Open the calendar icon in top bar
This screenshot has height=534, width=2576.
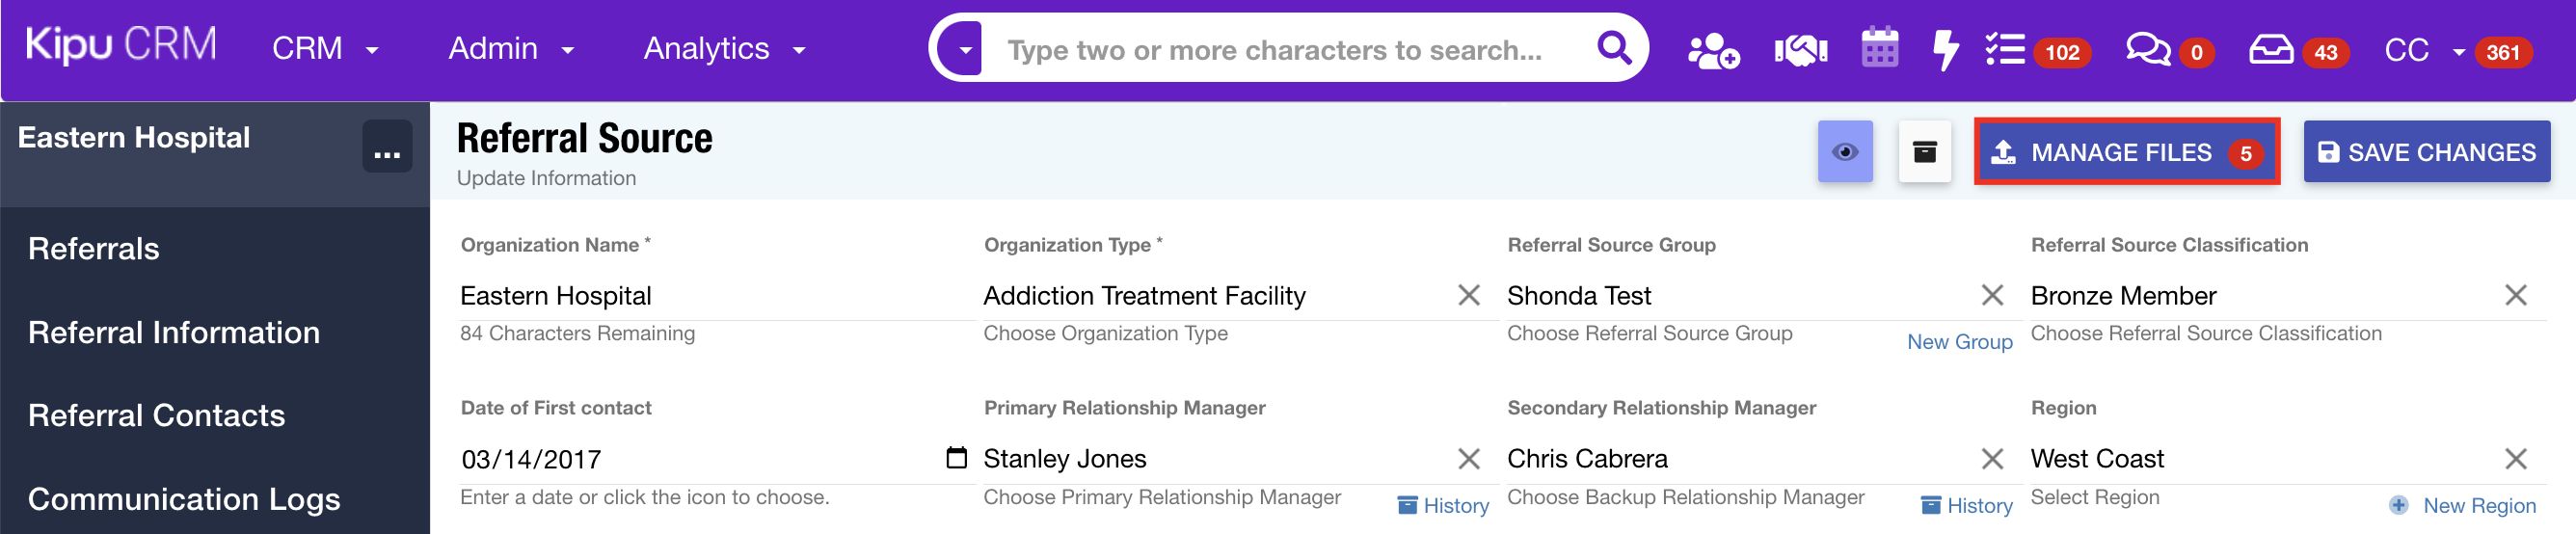[x=1879, y=48]
